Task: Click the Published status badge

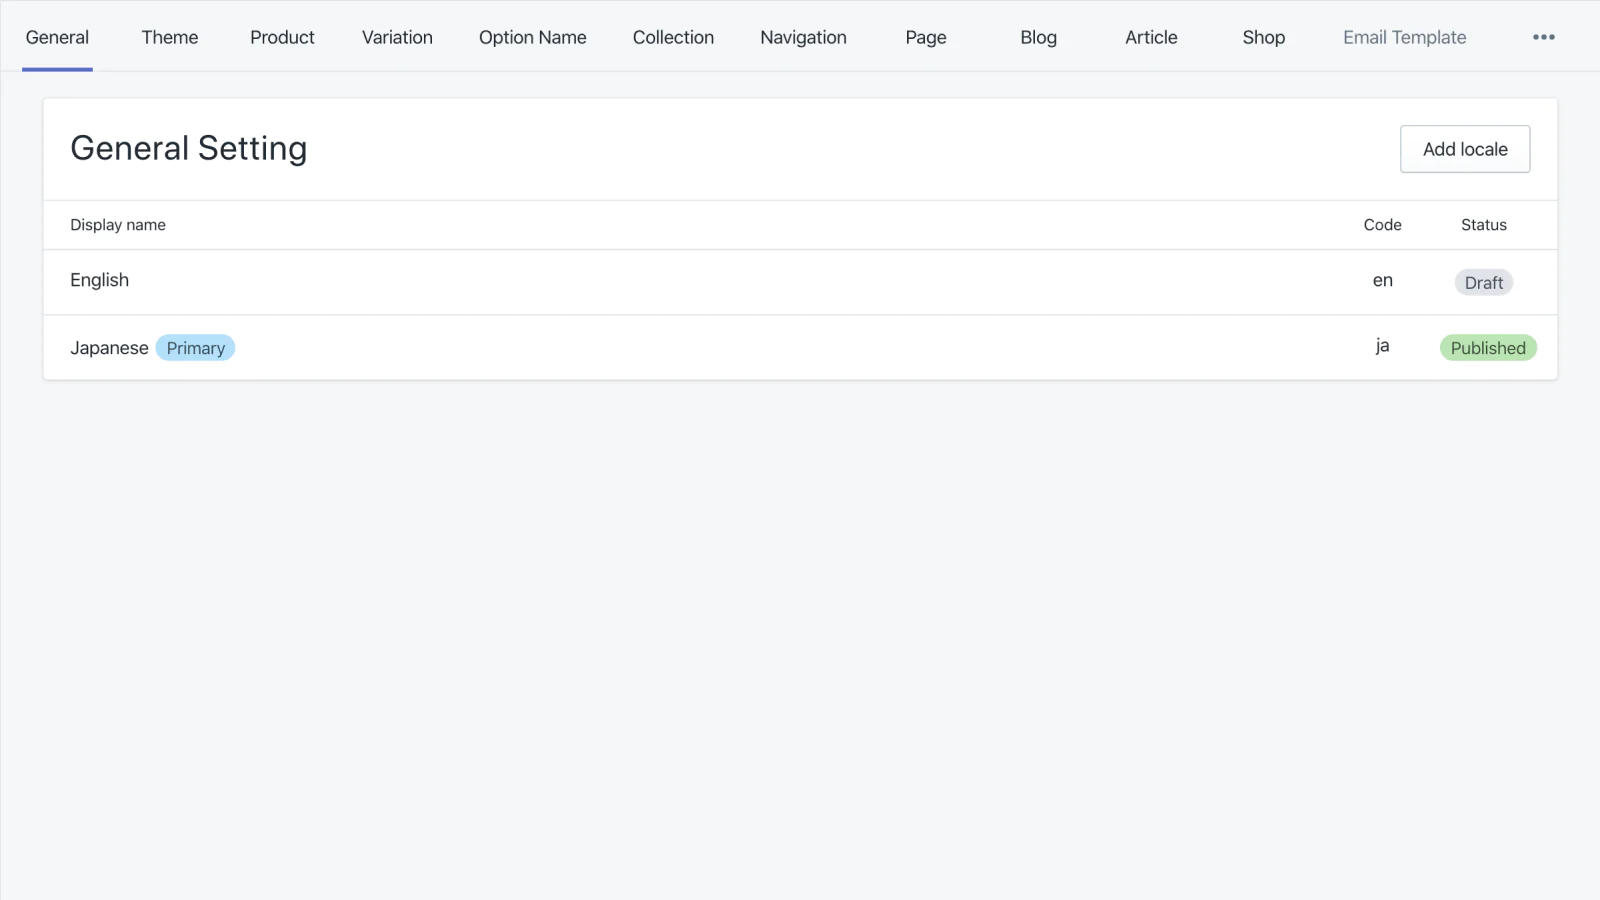Action: point(1487,348)
